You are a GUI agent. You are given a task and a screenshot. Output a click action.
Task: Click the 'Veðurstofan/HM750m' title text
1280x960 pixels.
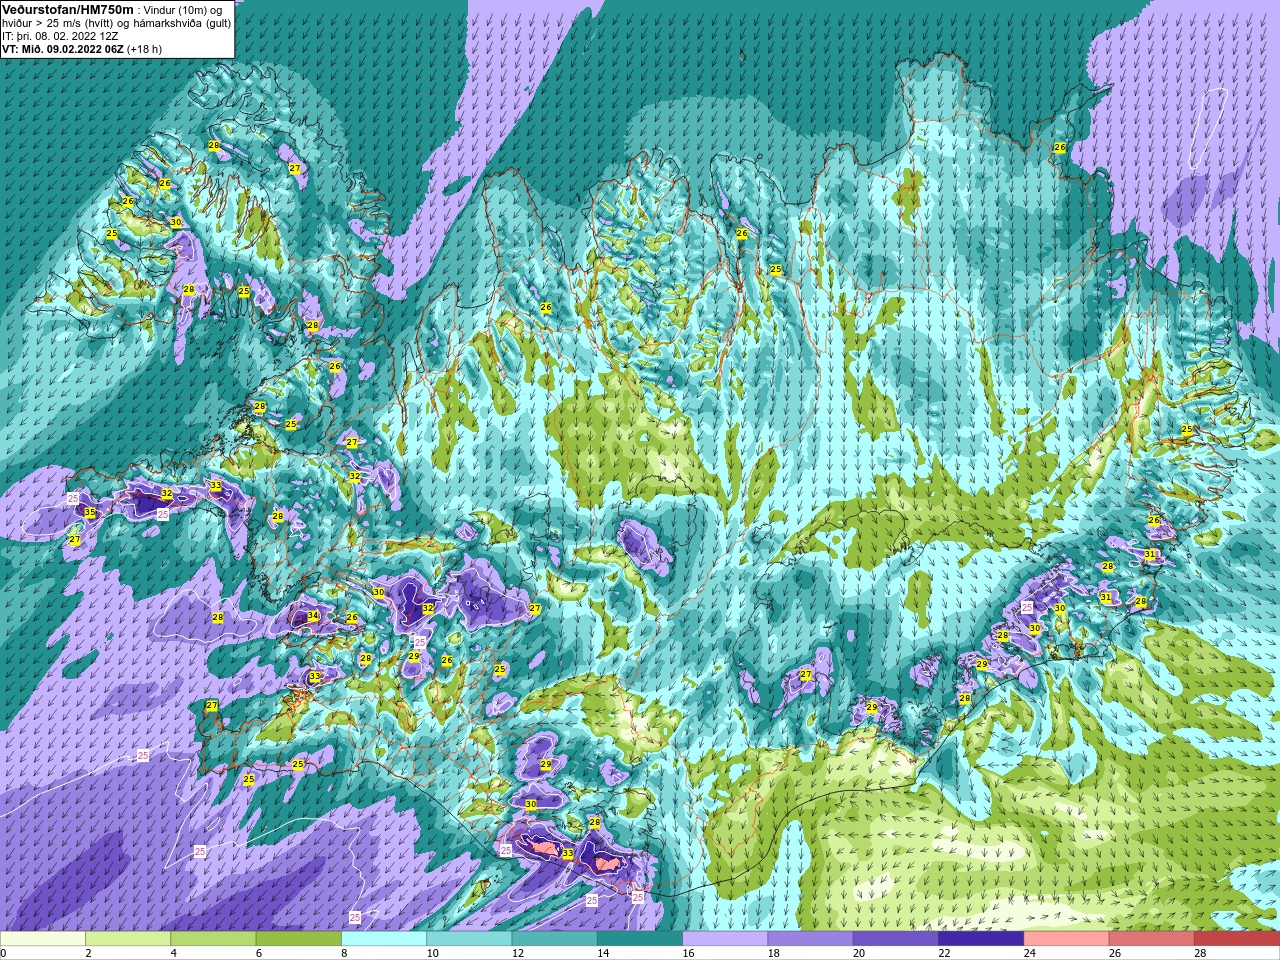click(68, 9)
